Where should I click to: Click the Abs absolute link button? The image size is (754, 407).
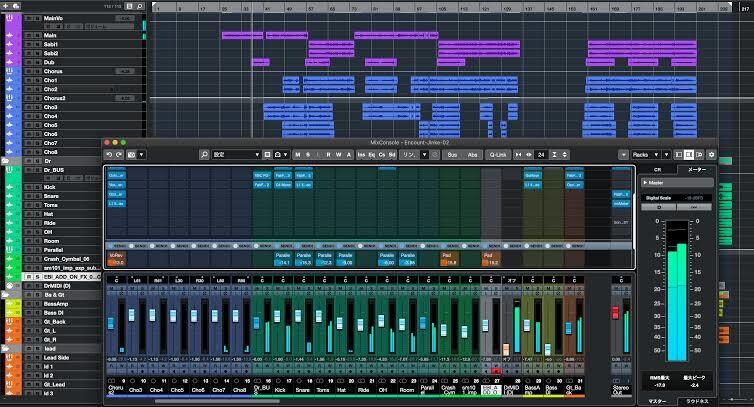(472, 154)
